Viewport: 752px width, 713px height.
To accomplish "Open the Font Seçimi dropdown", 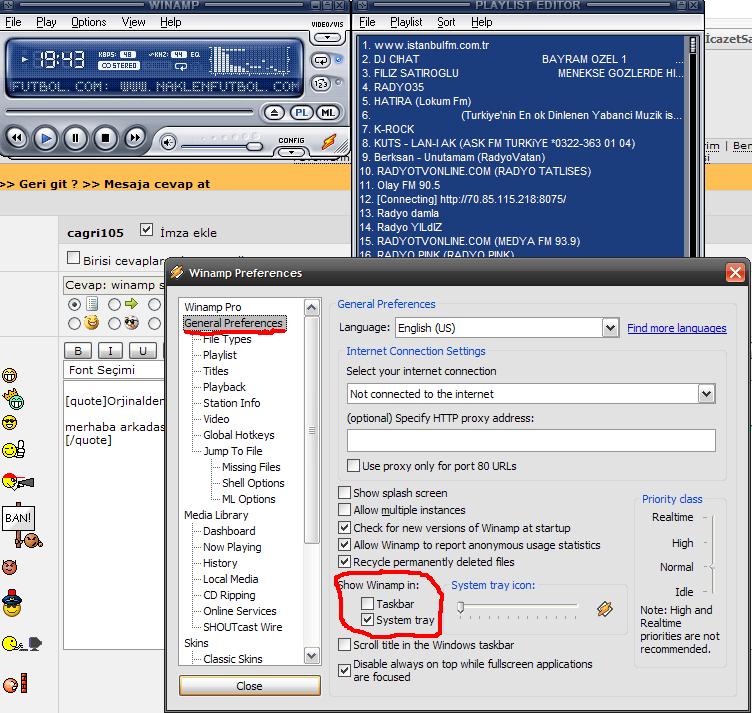I will [x=114, y=370].
